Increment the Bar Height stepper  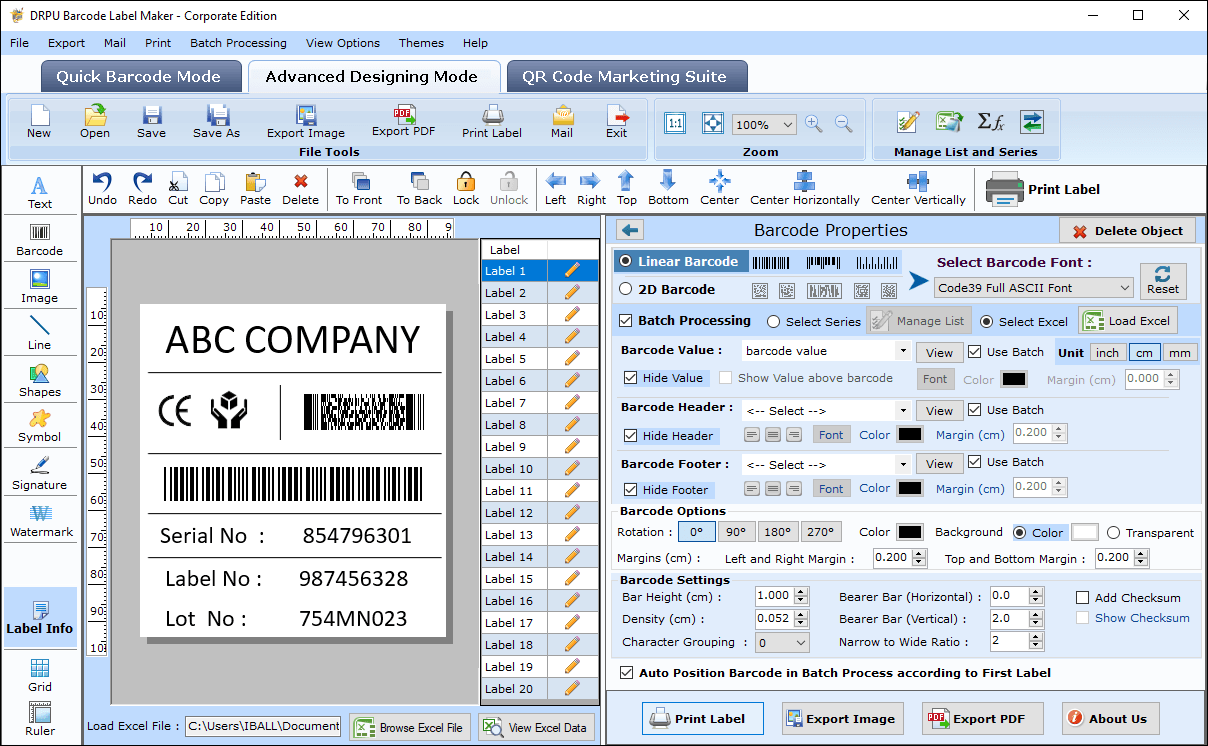[800, 592]
